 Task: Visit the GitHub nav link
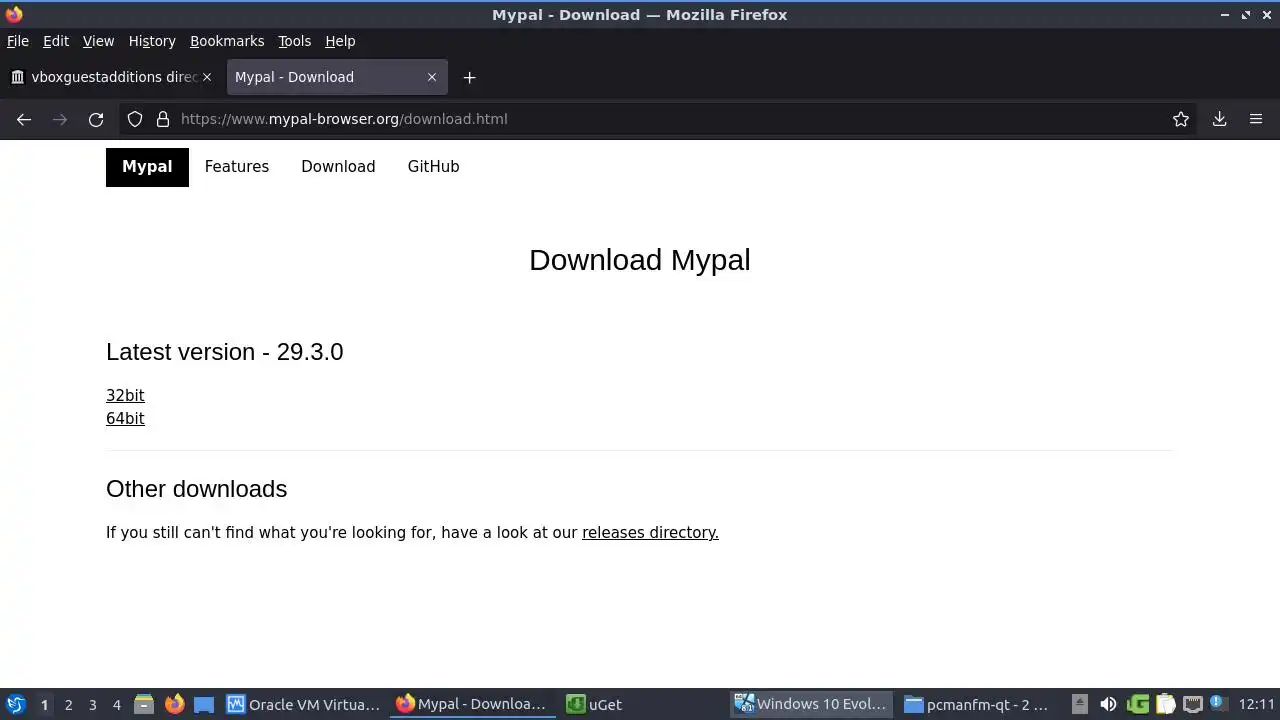coord(433,167)
